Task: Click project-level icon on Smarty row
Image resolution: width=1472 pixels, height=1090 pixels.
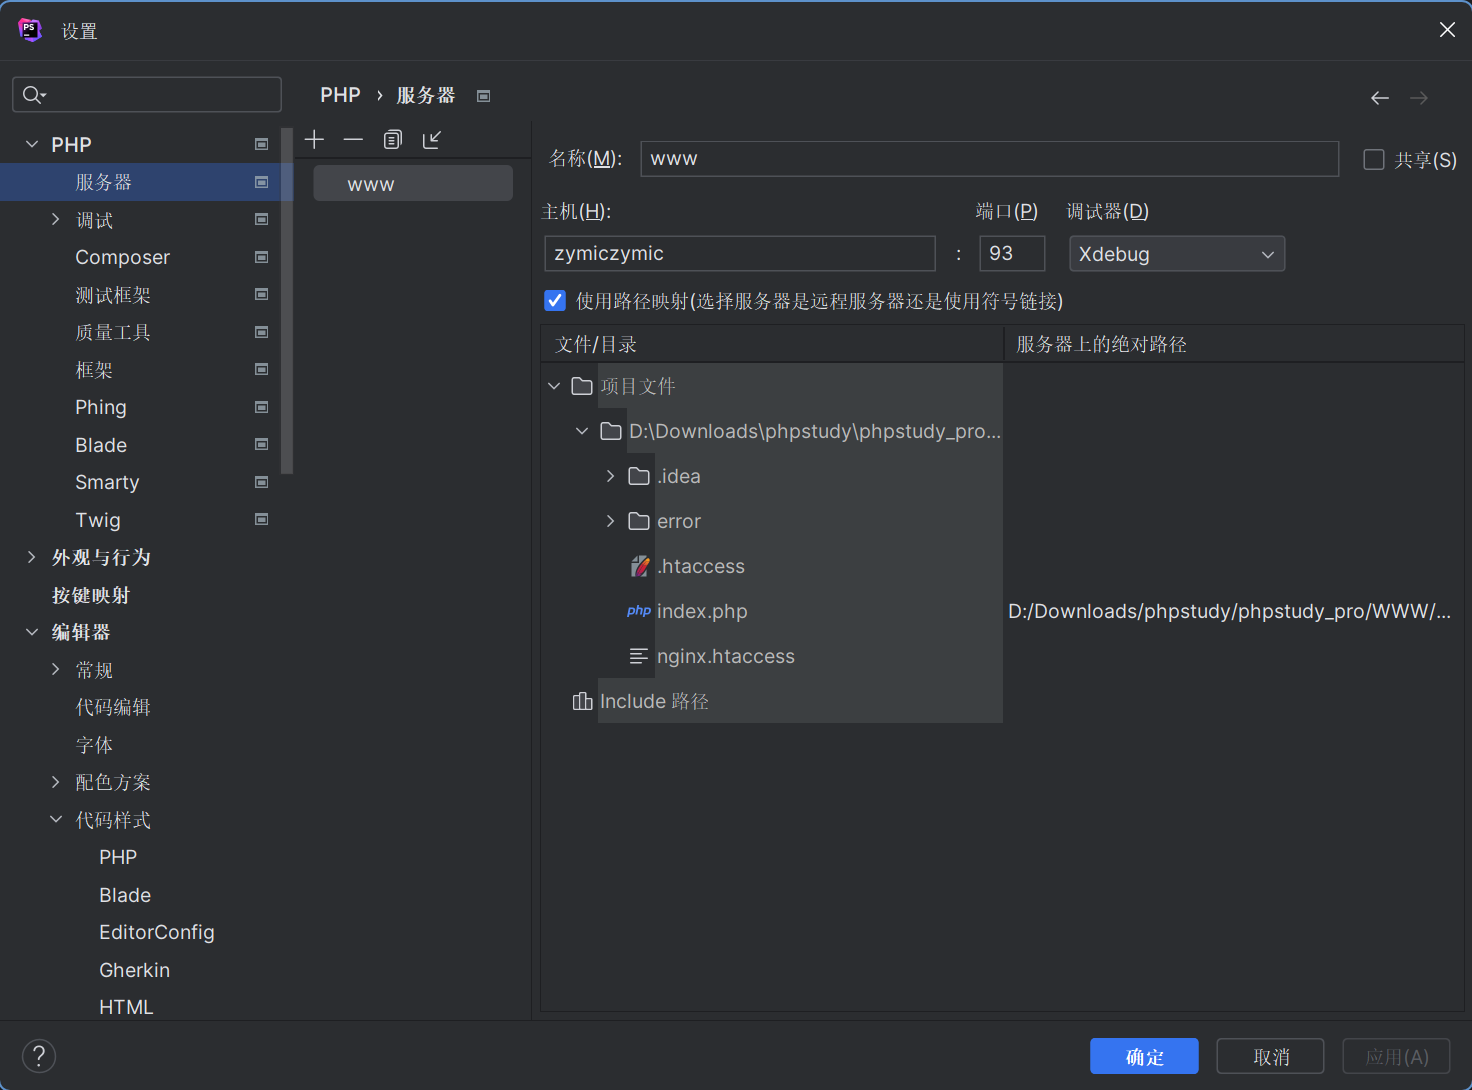Action: [262, 482]
